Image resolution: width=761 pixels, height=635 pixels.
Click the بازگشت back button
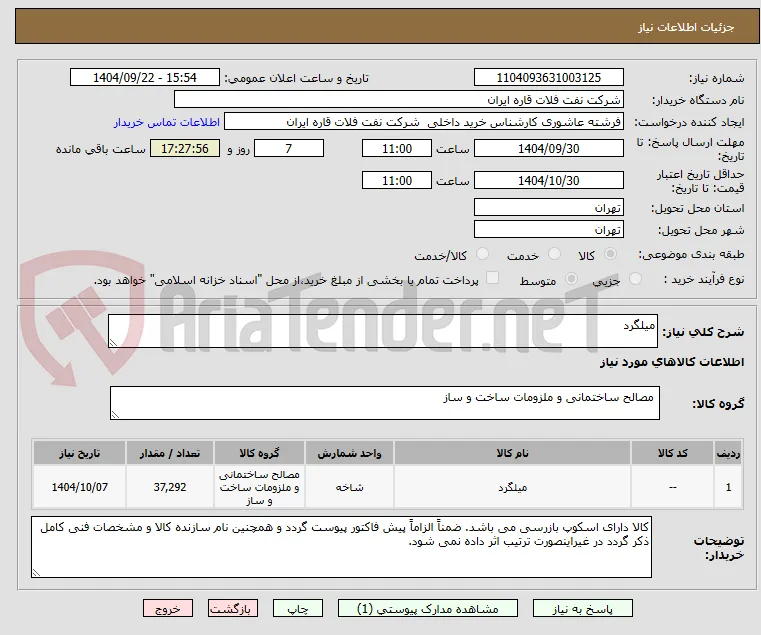pyautogui.click(x=232, y=608)
